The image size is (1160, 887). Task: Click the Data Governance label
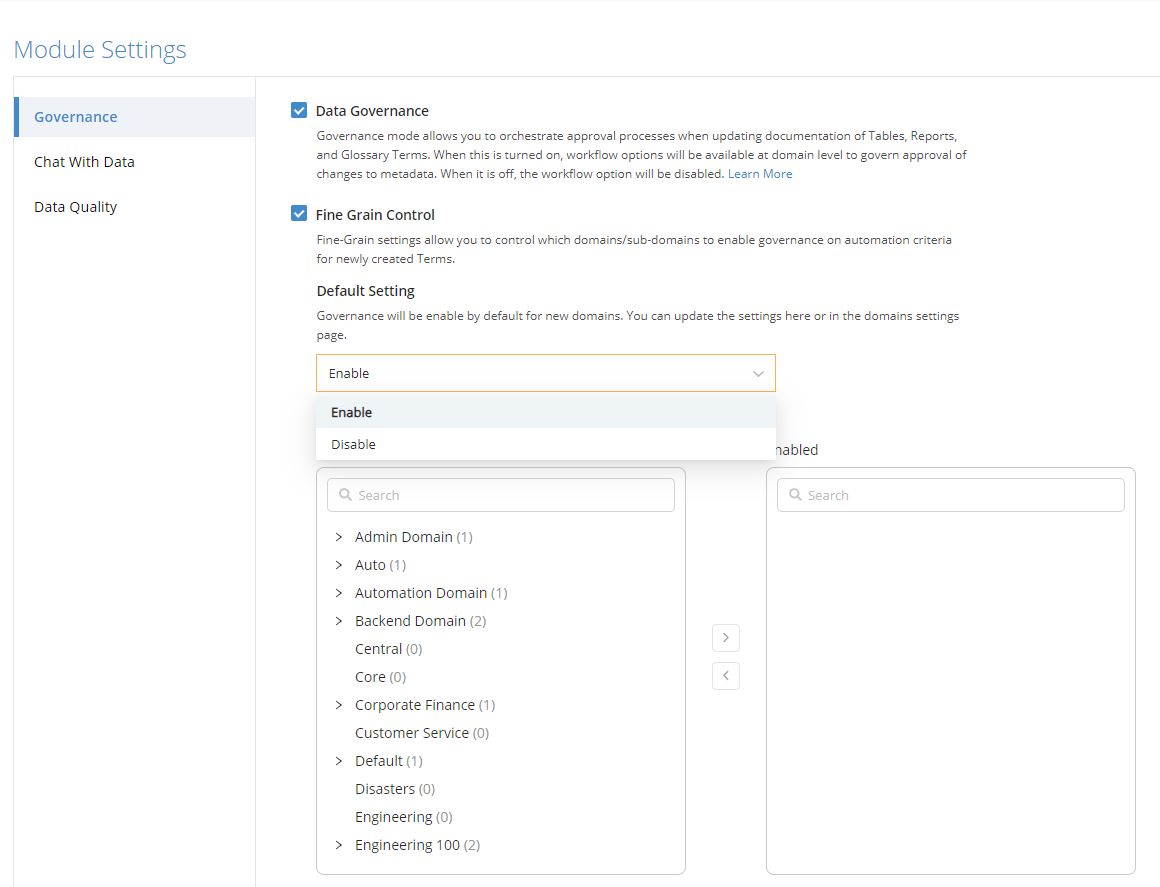click(x=372, y=111)
